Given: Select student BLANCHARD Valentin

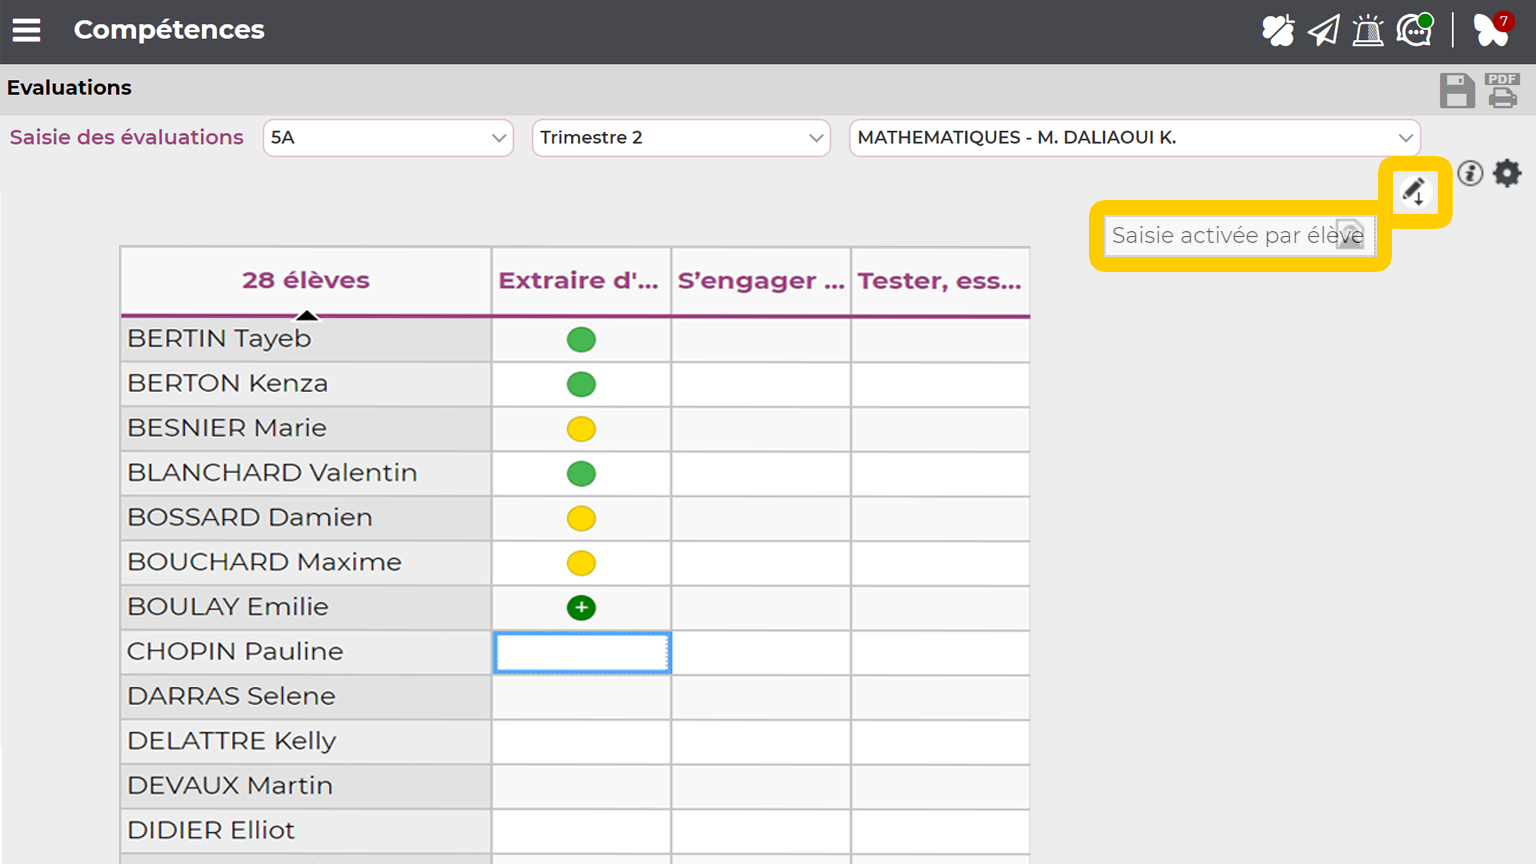Looking at the screenshot, I should point(306,473).
